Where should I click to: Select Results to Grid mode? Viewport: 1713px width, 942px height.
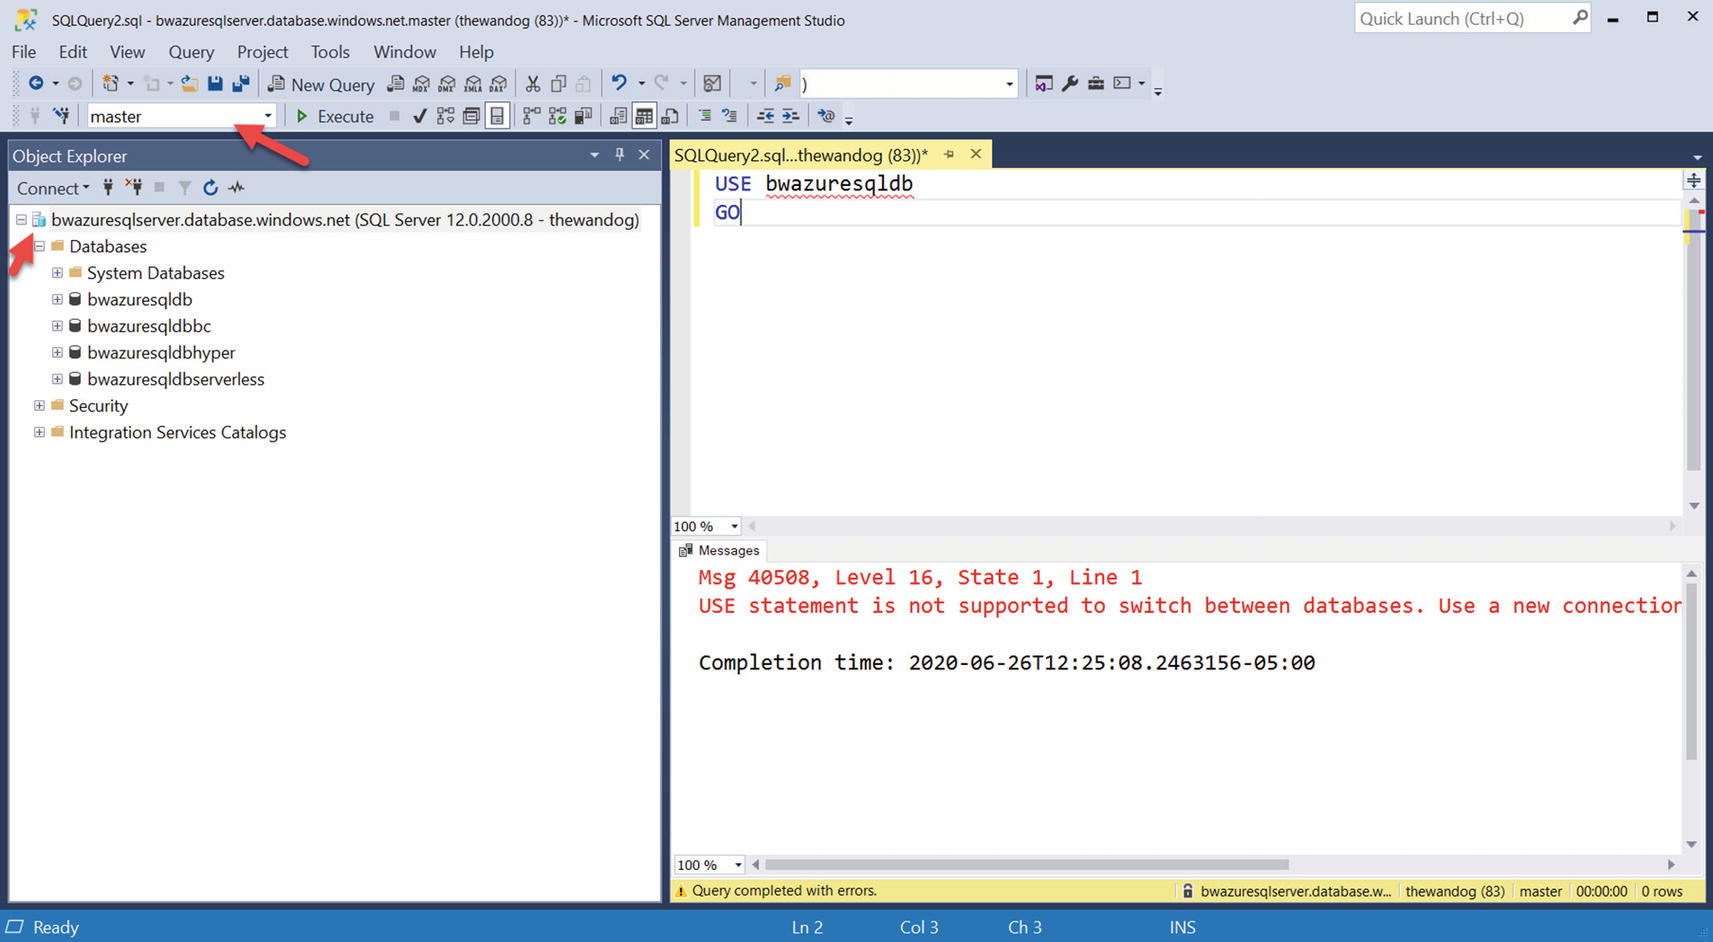[644, 116]
